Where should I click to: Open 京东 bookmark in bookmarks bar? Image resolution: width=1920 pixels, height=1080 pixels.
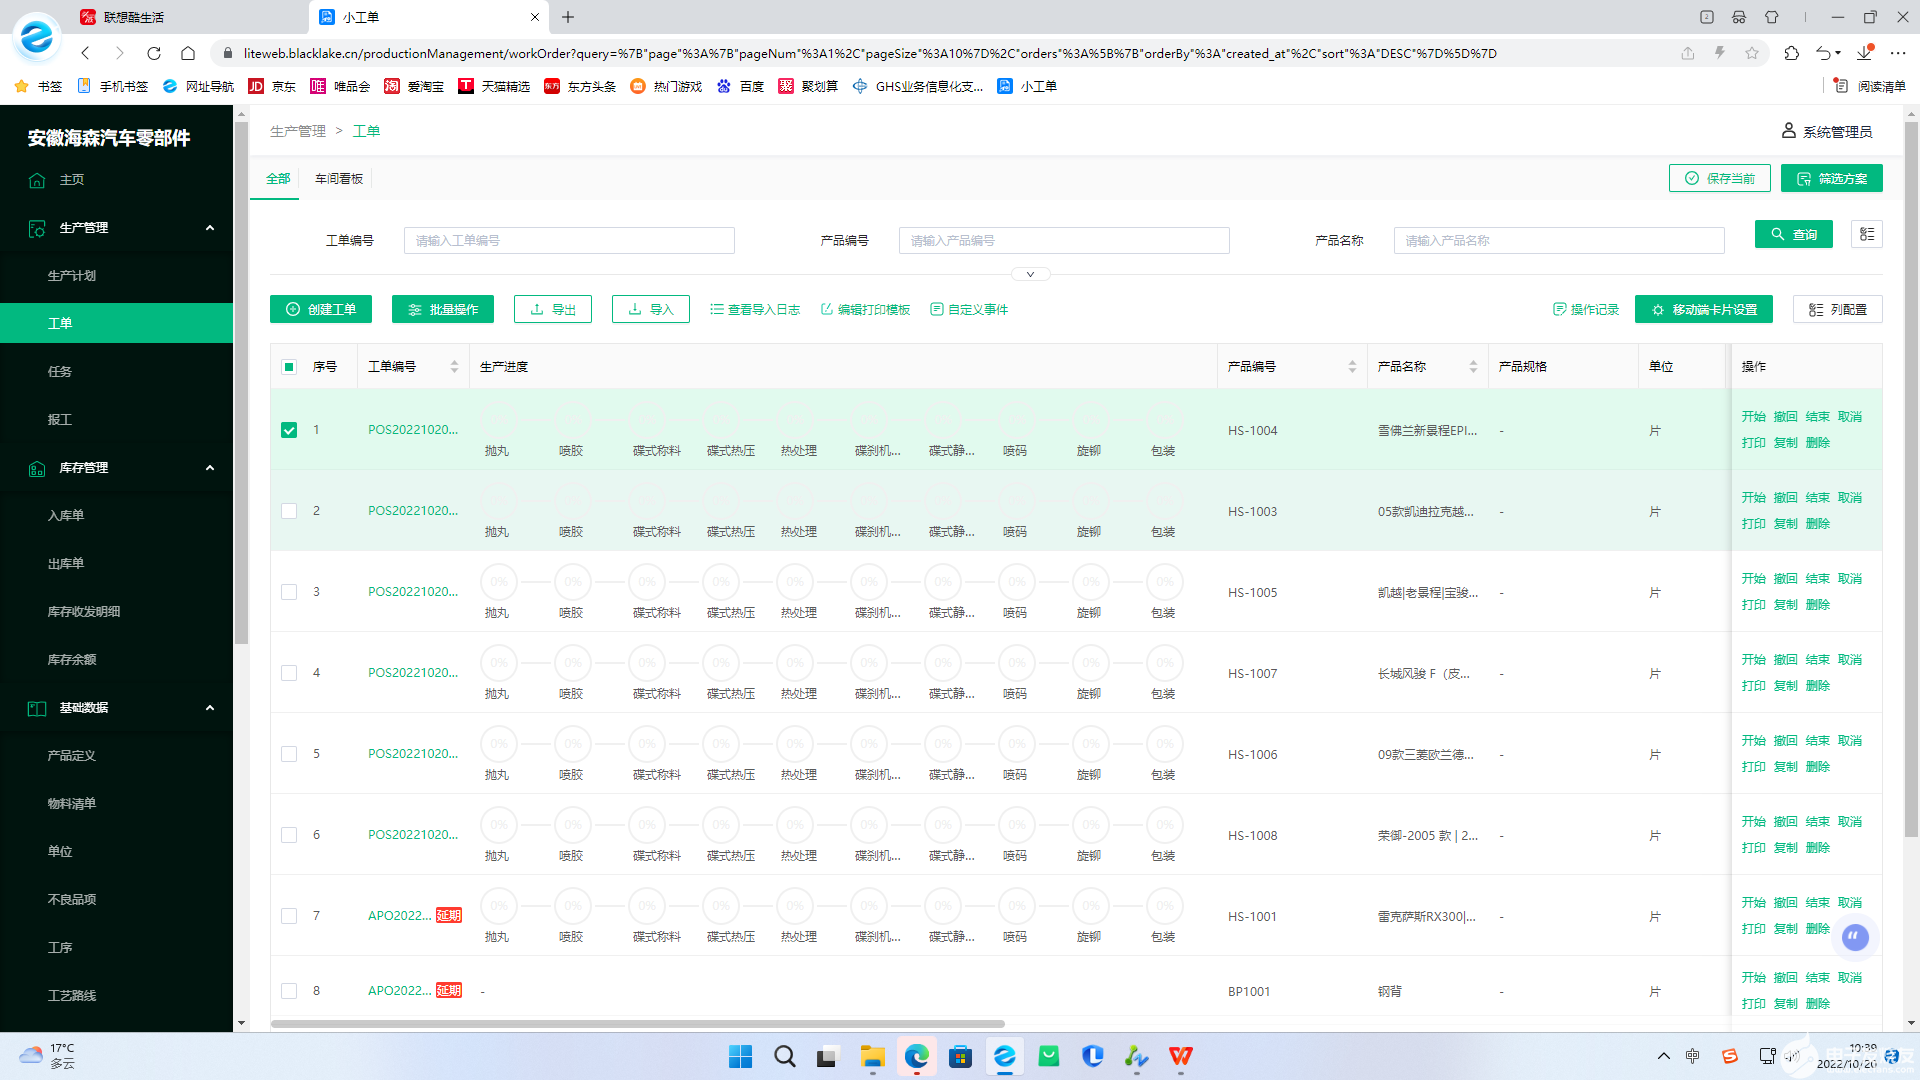(x=272, y=86)
